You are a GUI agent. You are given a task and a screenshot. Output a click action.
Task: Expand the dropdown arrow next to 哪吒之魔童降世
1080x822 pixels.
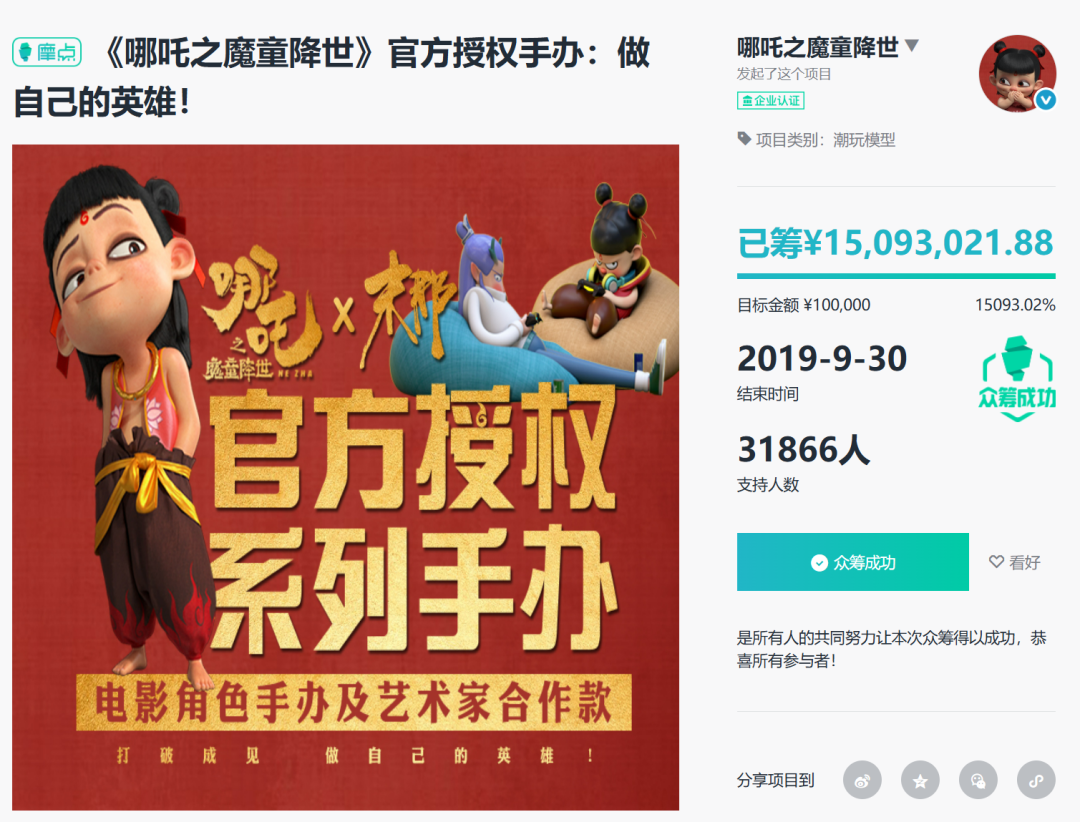911,46
